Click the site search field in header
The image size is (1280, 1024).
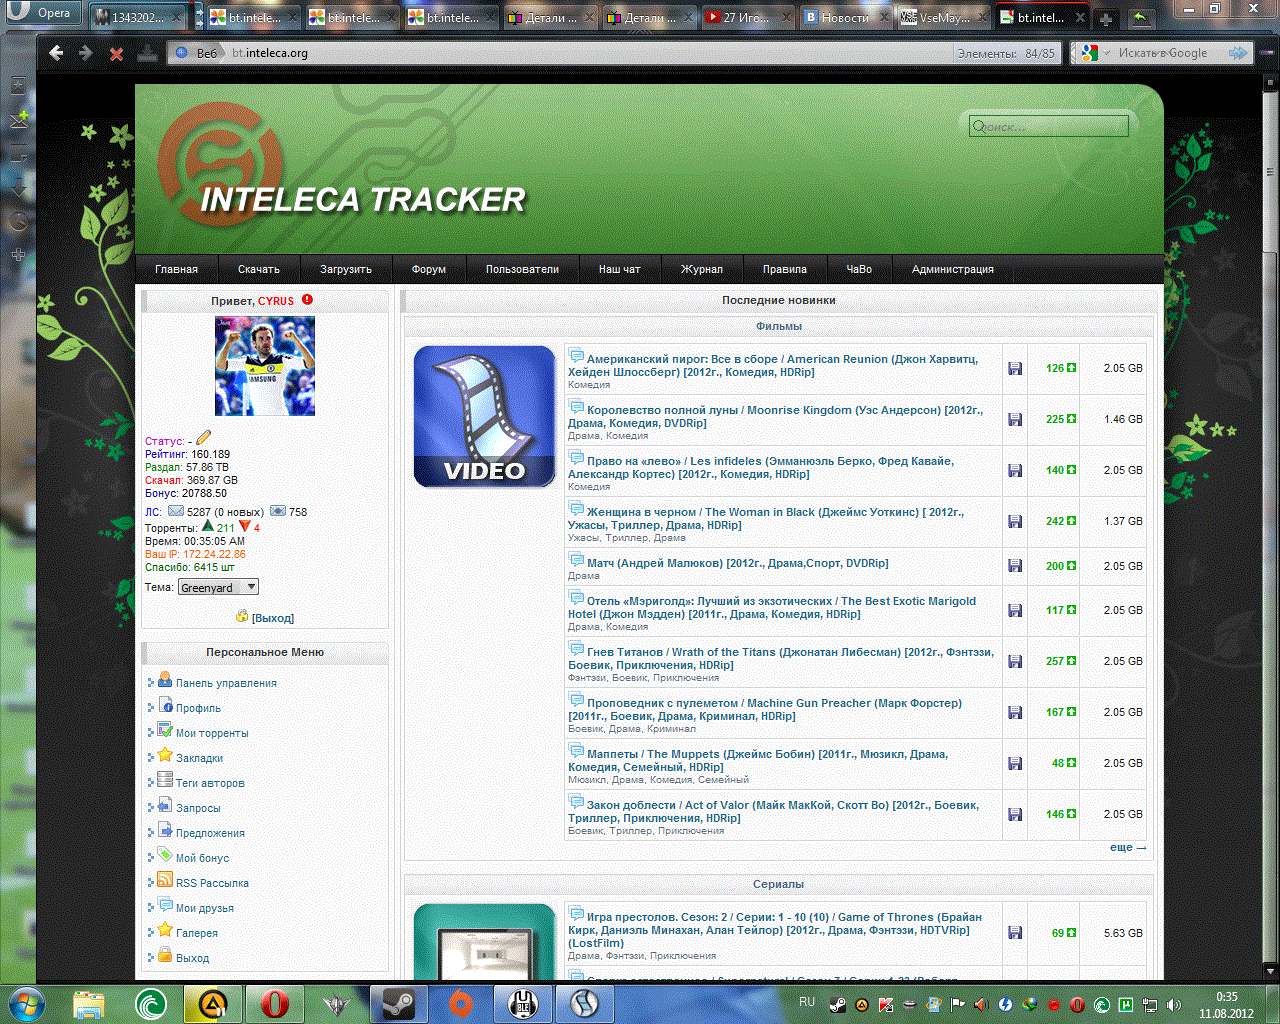pos(1049,126)
